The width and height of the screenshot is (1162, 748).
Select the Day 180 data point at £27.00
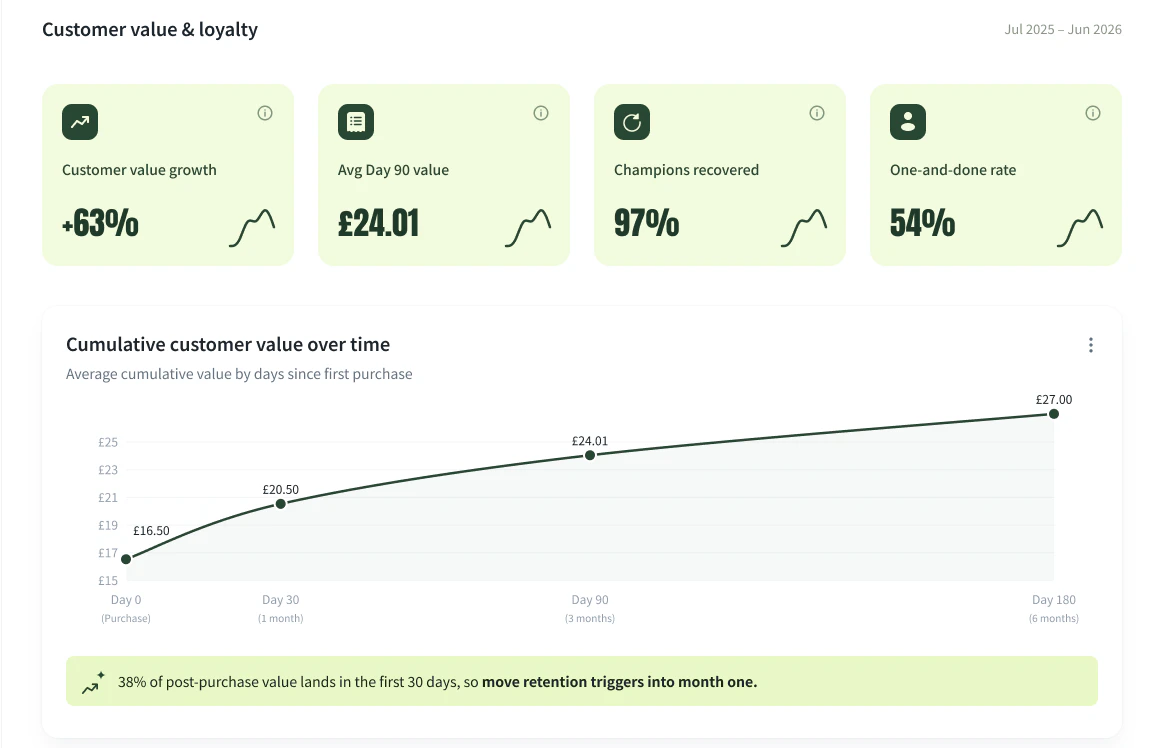pyautogui.click(x=1054, y=414)
